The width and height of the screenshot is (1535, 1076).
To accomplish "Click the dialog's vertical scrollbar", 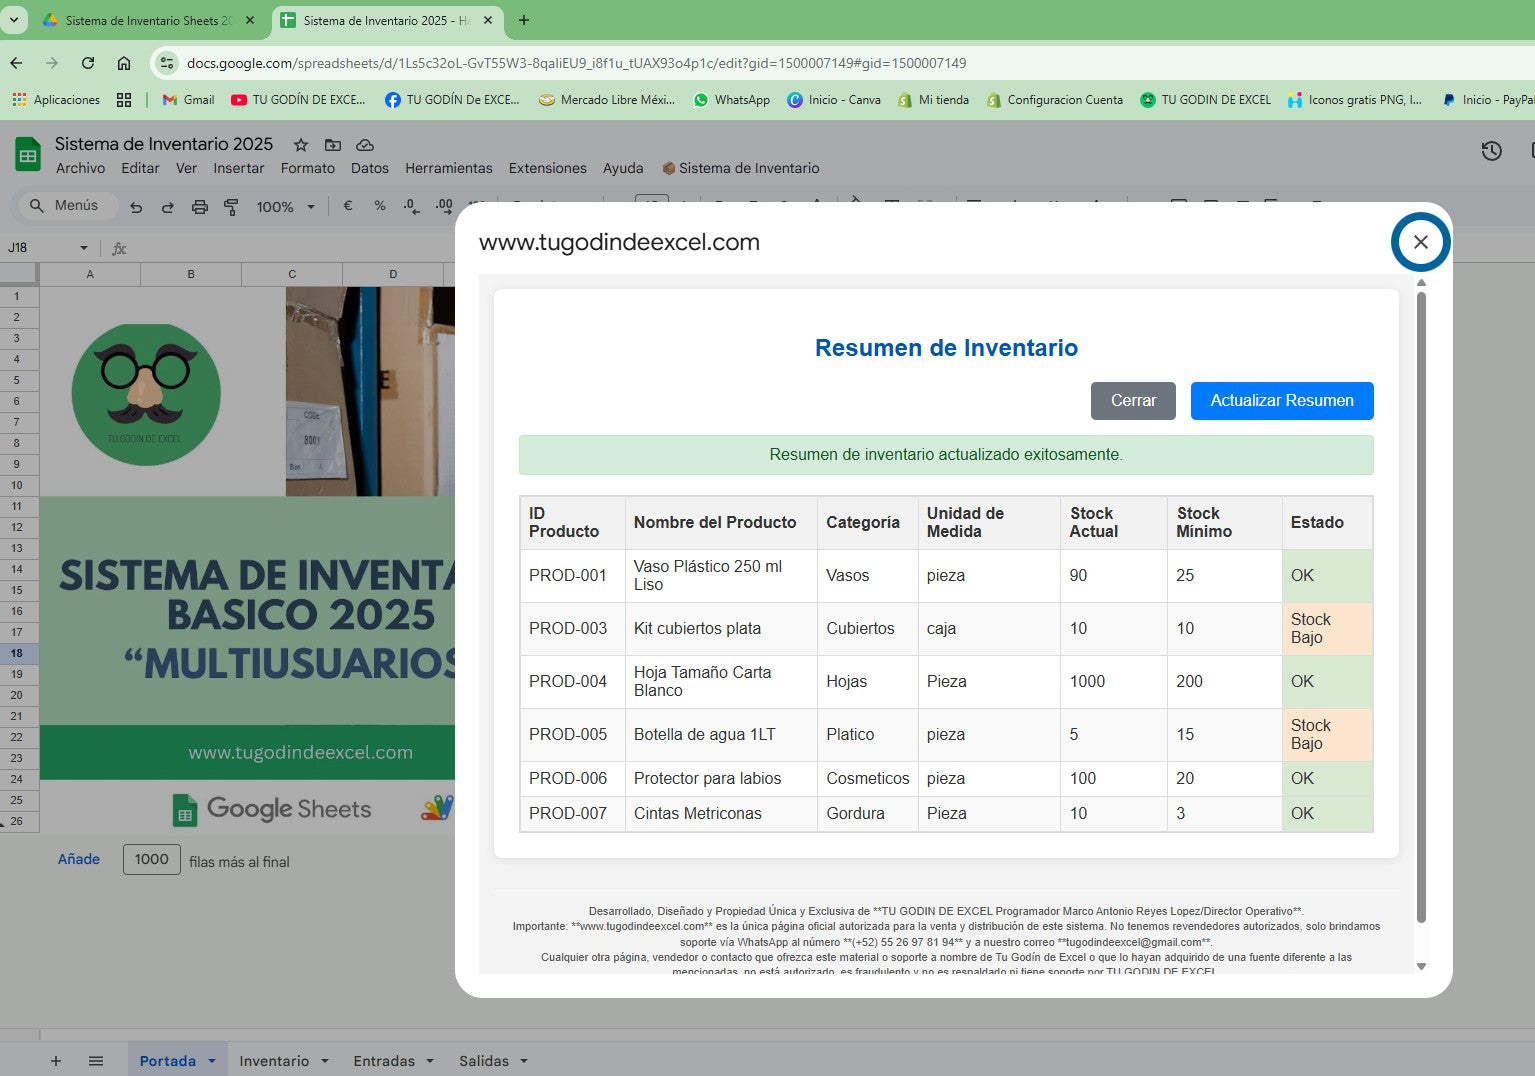I will pos(1421,607).
